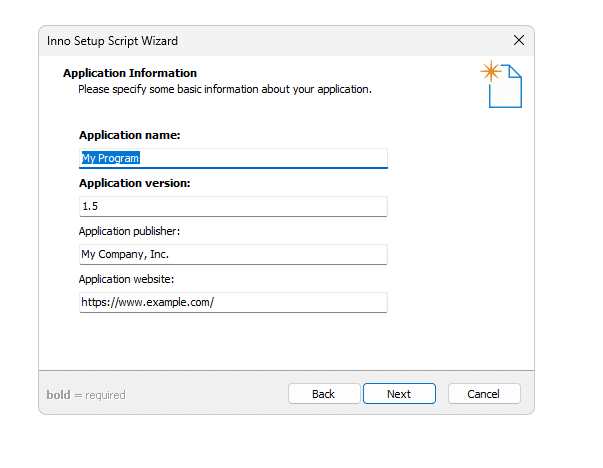Click the 'Application Information' heading
Viewport: 603px width, 468px height.
130,73
